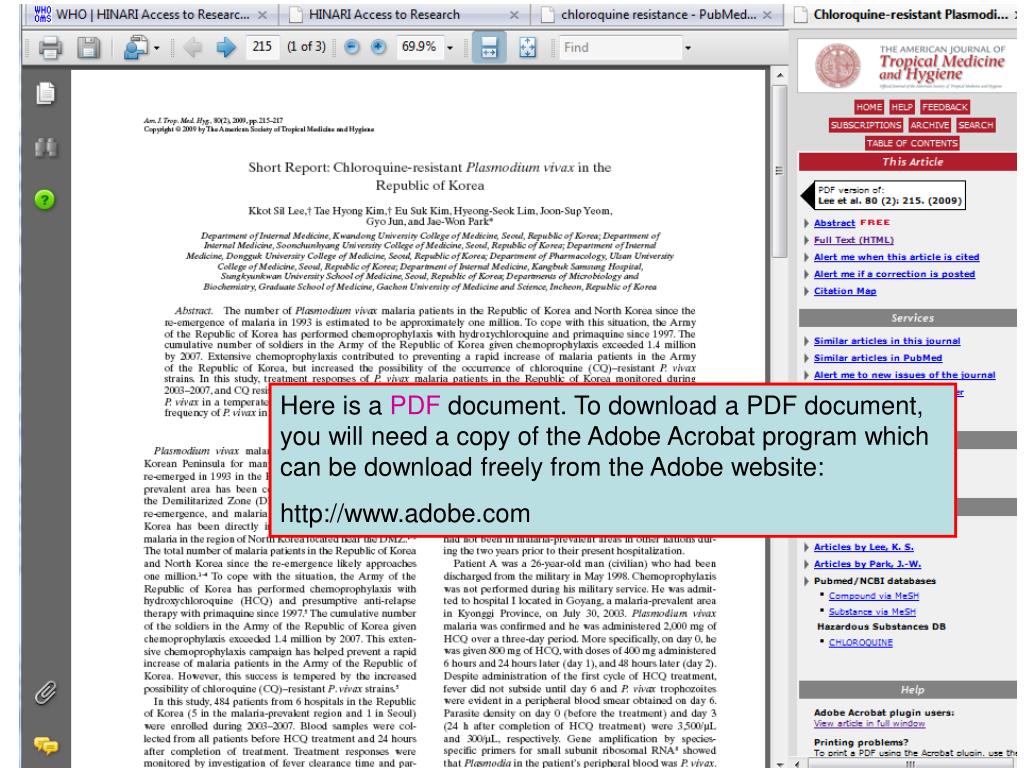The width and height of the screenshot is (1024, 768).
Task: Select the fit one full page icon
Action: [528, 47]
